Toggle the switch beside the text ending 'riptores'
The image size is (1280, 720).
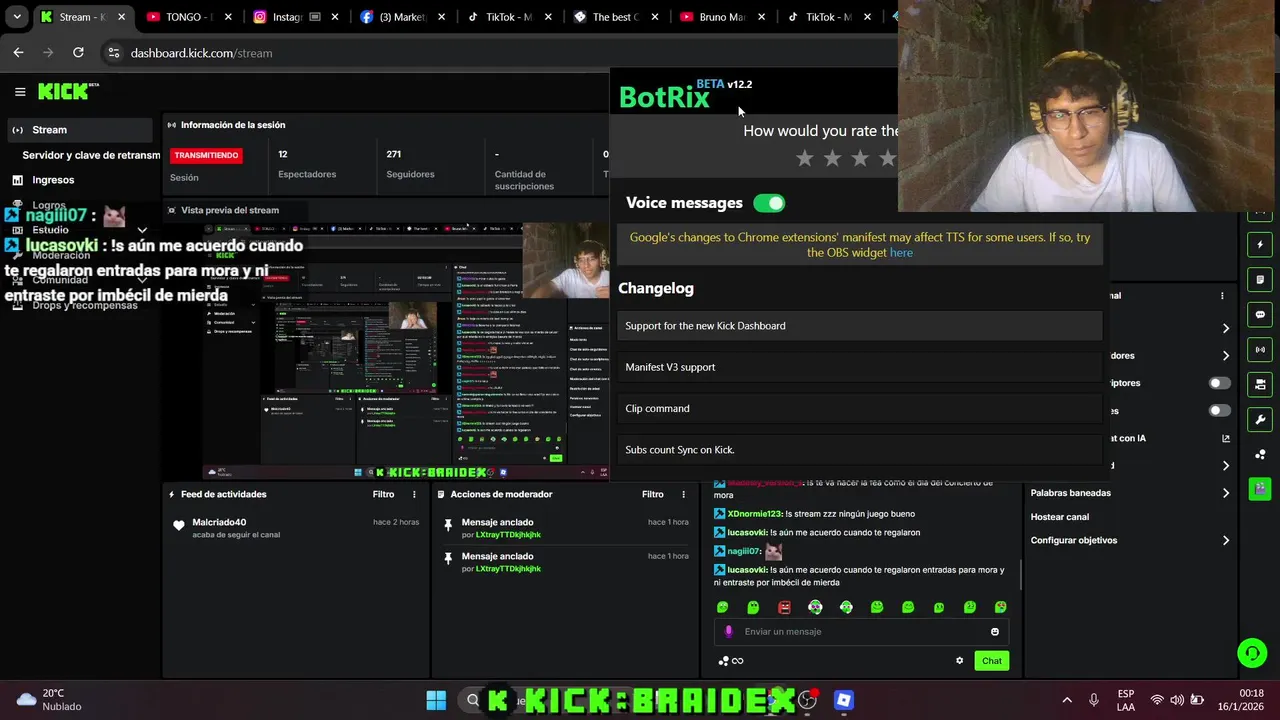(1219, 383)
